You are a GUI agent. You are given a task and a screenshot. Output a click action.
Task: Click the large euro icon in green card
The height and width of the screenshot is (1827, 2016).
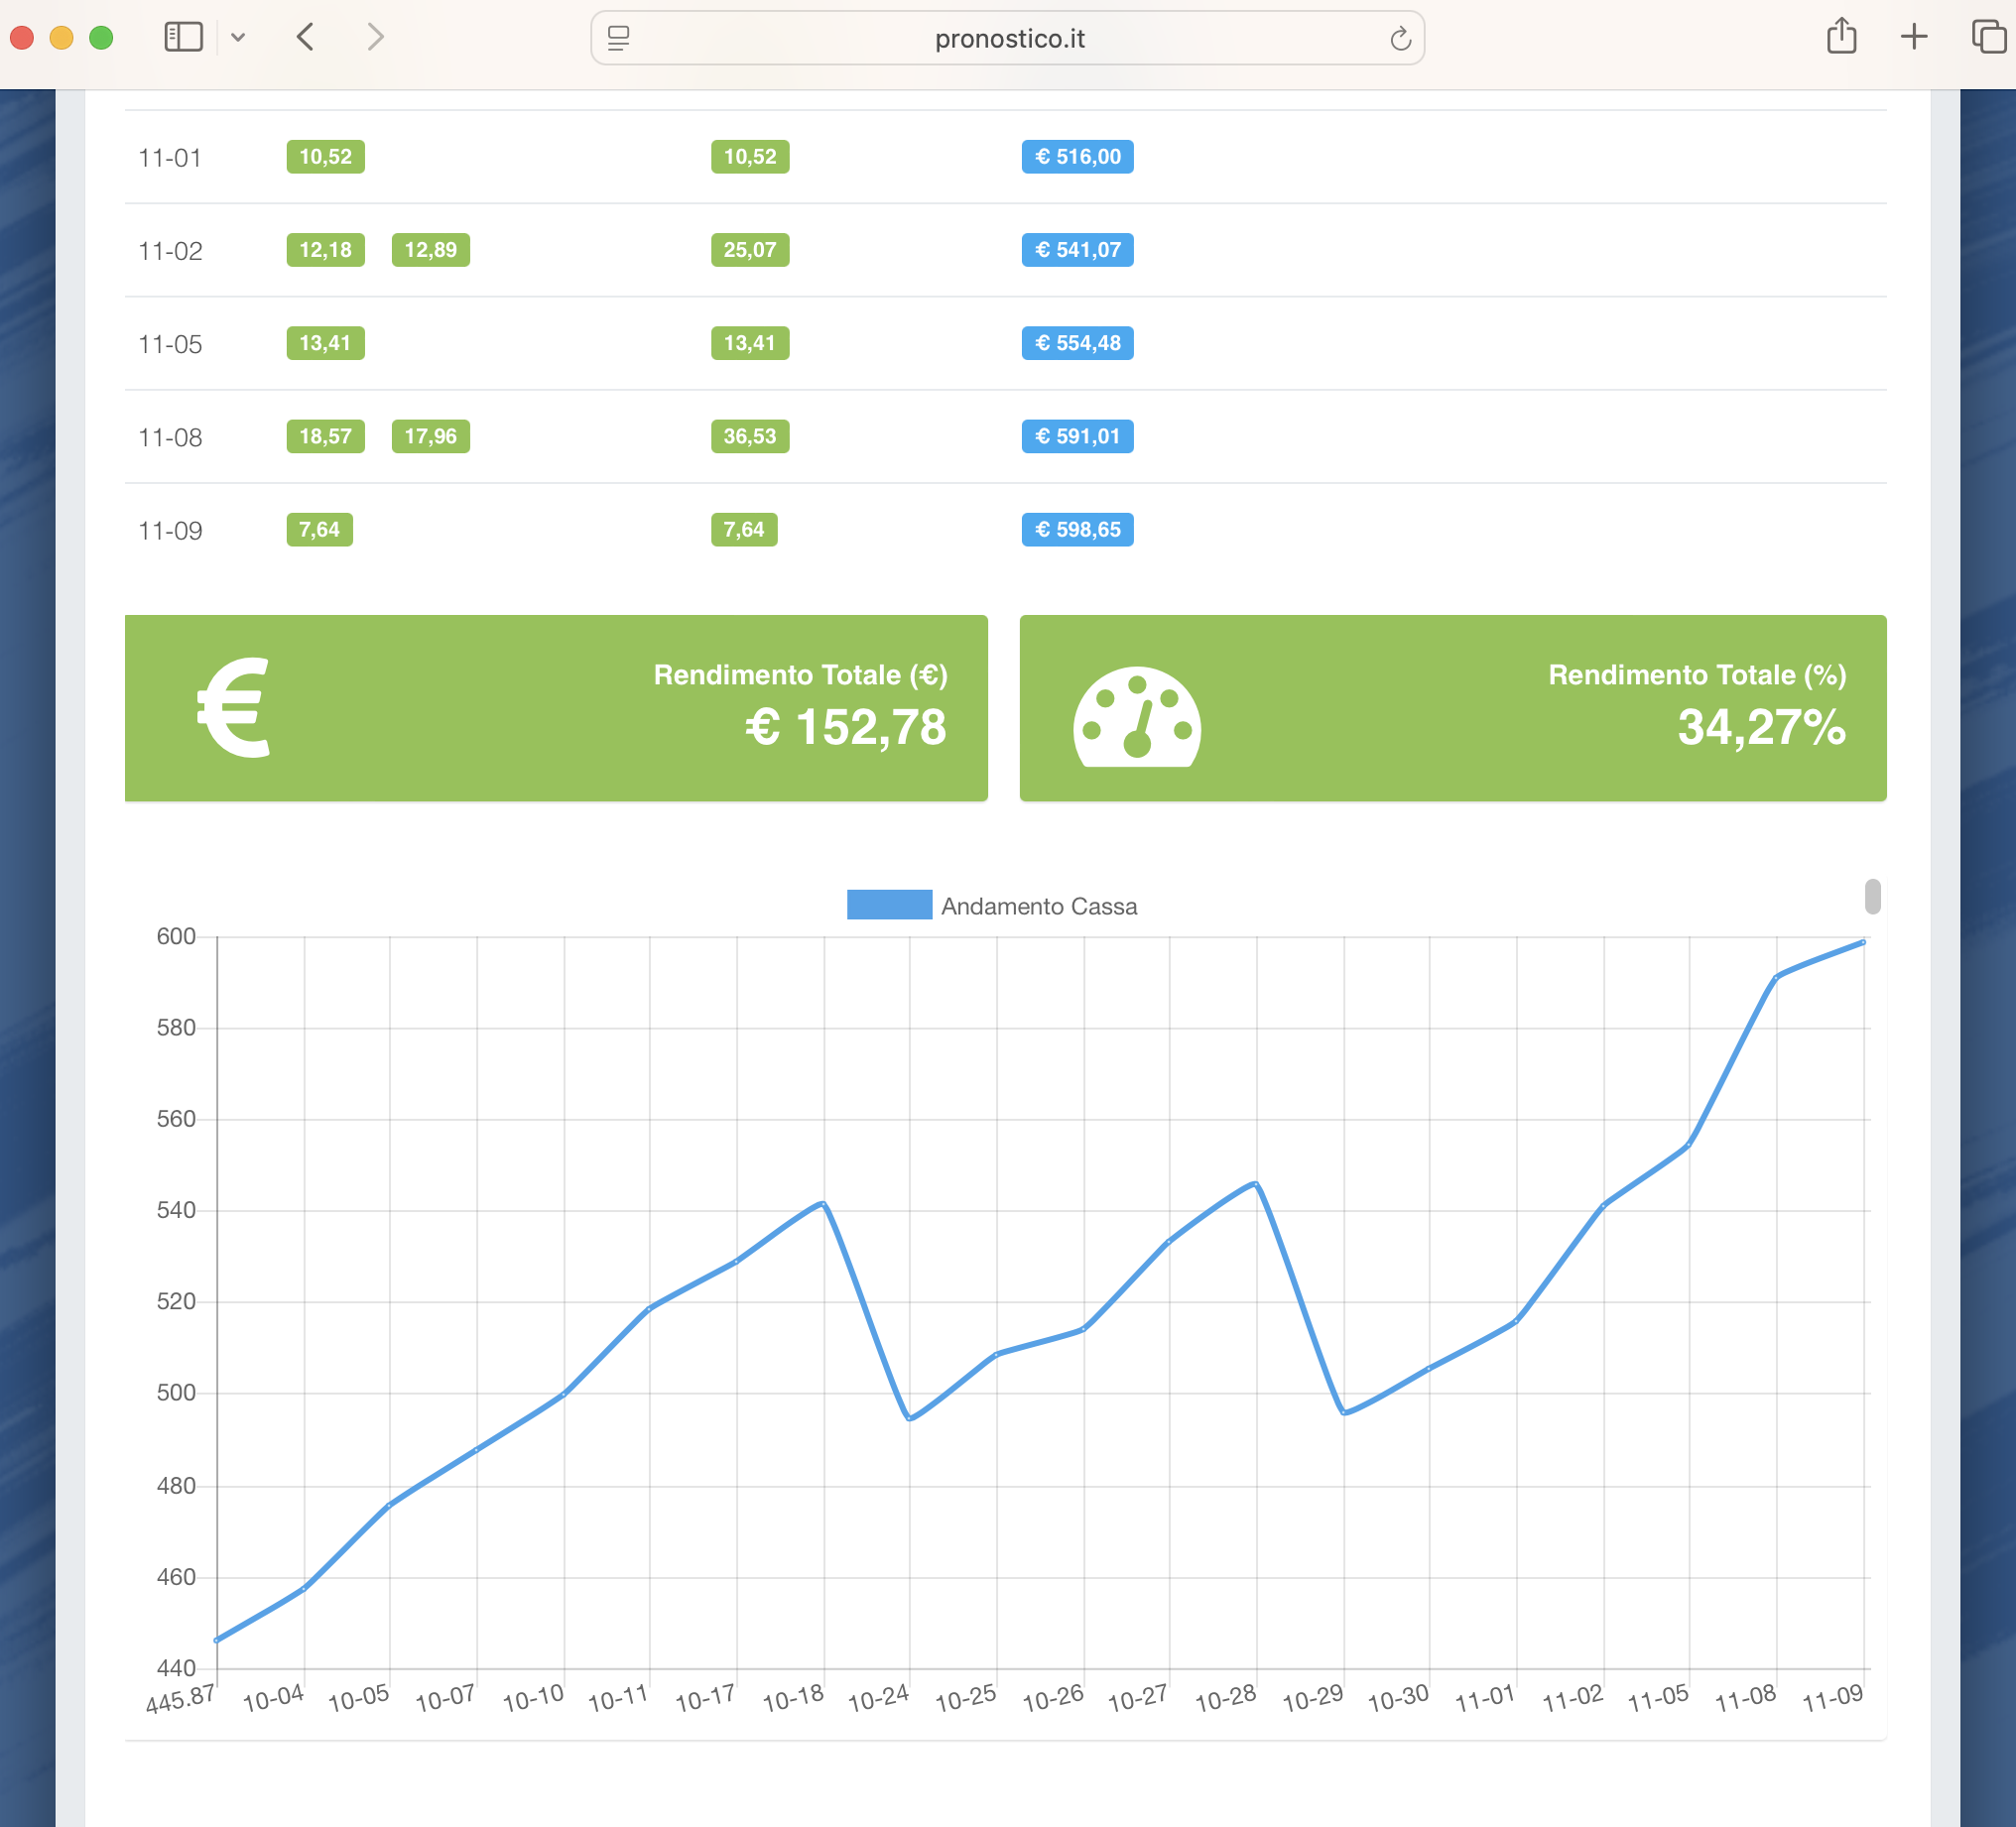[x=234, y=708]
